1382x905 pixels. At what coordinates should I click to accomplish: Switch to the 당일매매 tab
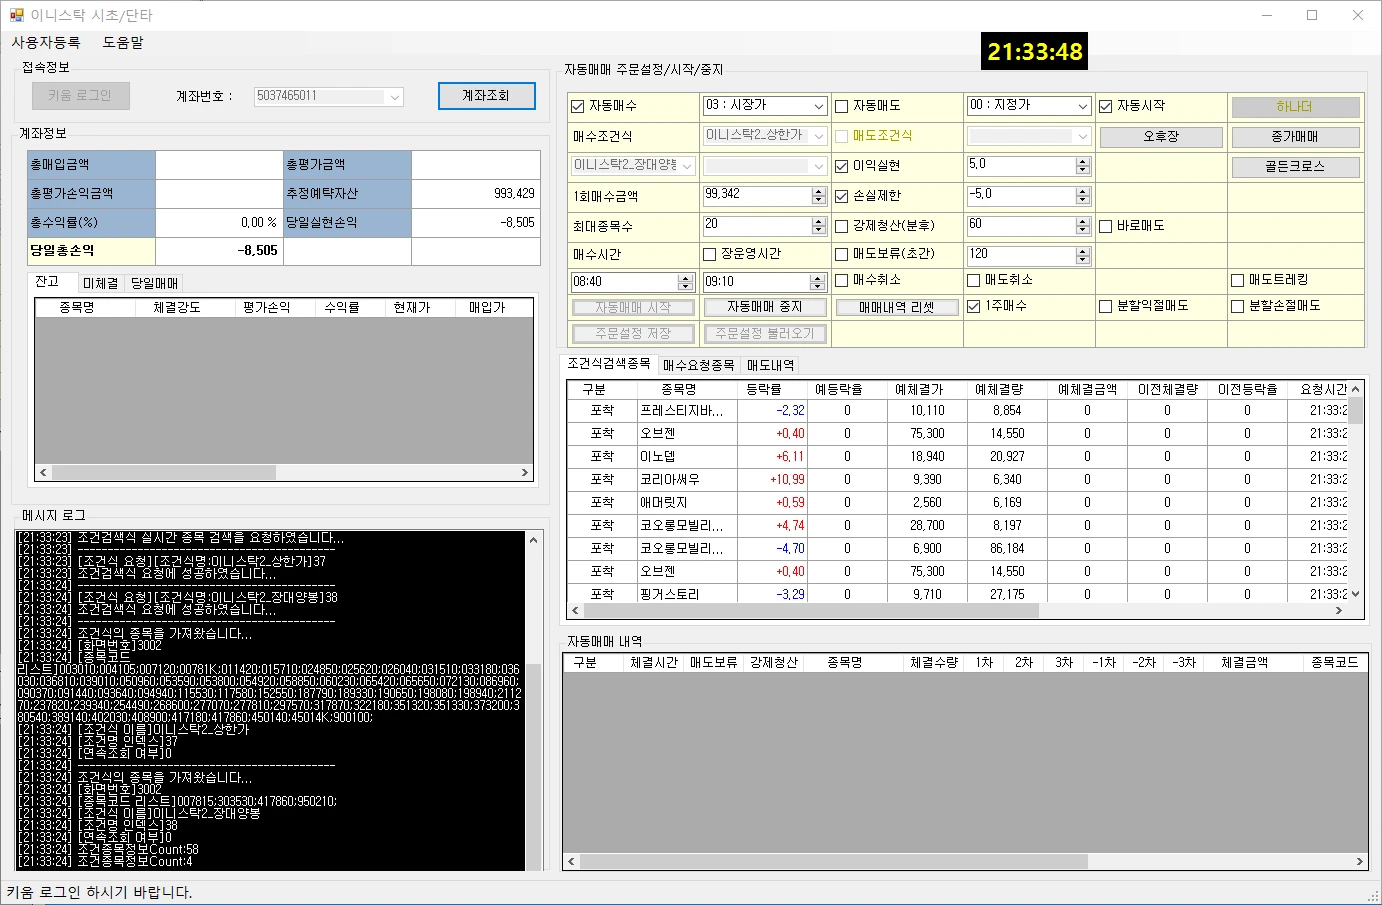pyautogui.click(x=155, y=283)
